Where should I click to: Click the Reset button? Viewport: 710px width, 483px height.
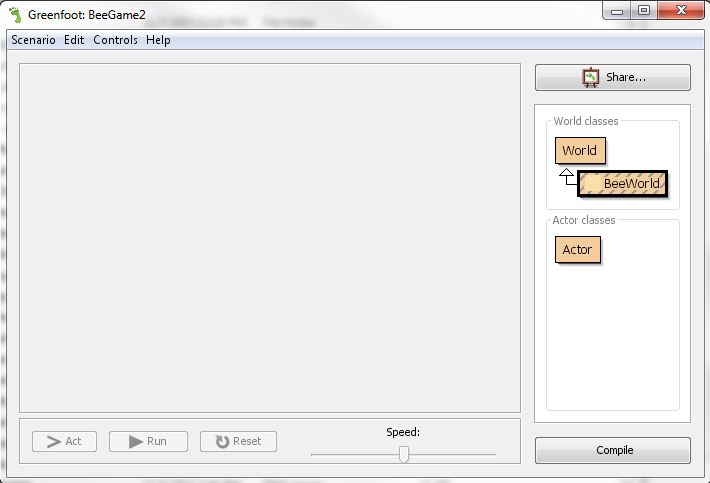(238, 441)
